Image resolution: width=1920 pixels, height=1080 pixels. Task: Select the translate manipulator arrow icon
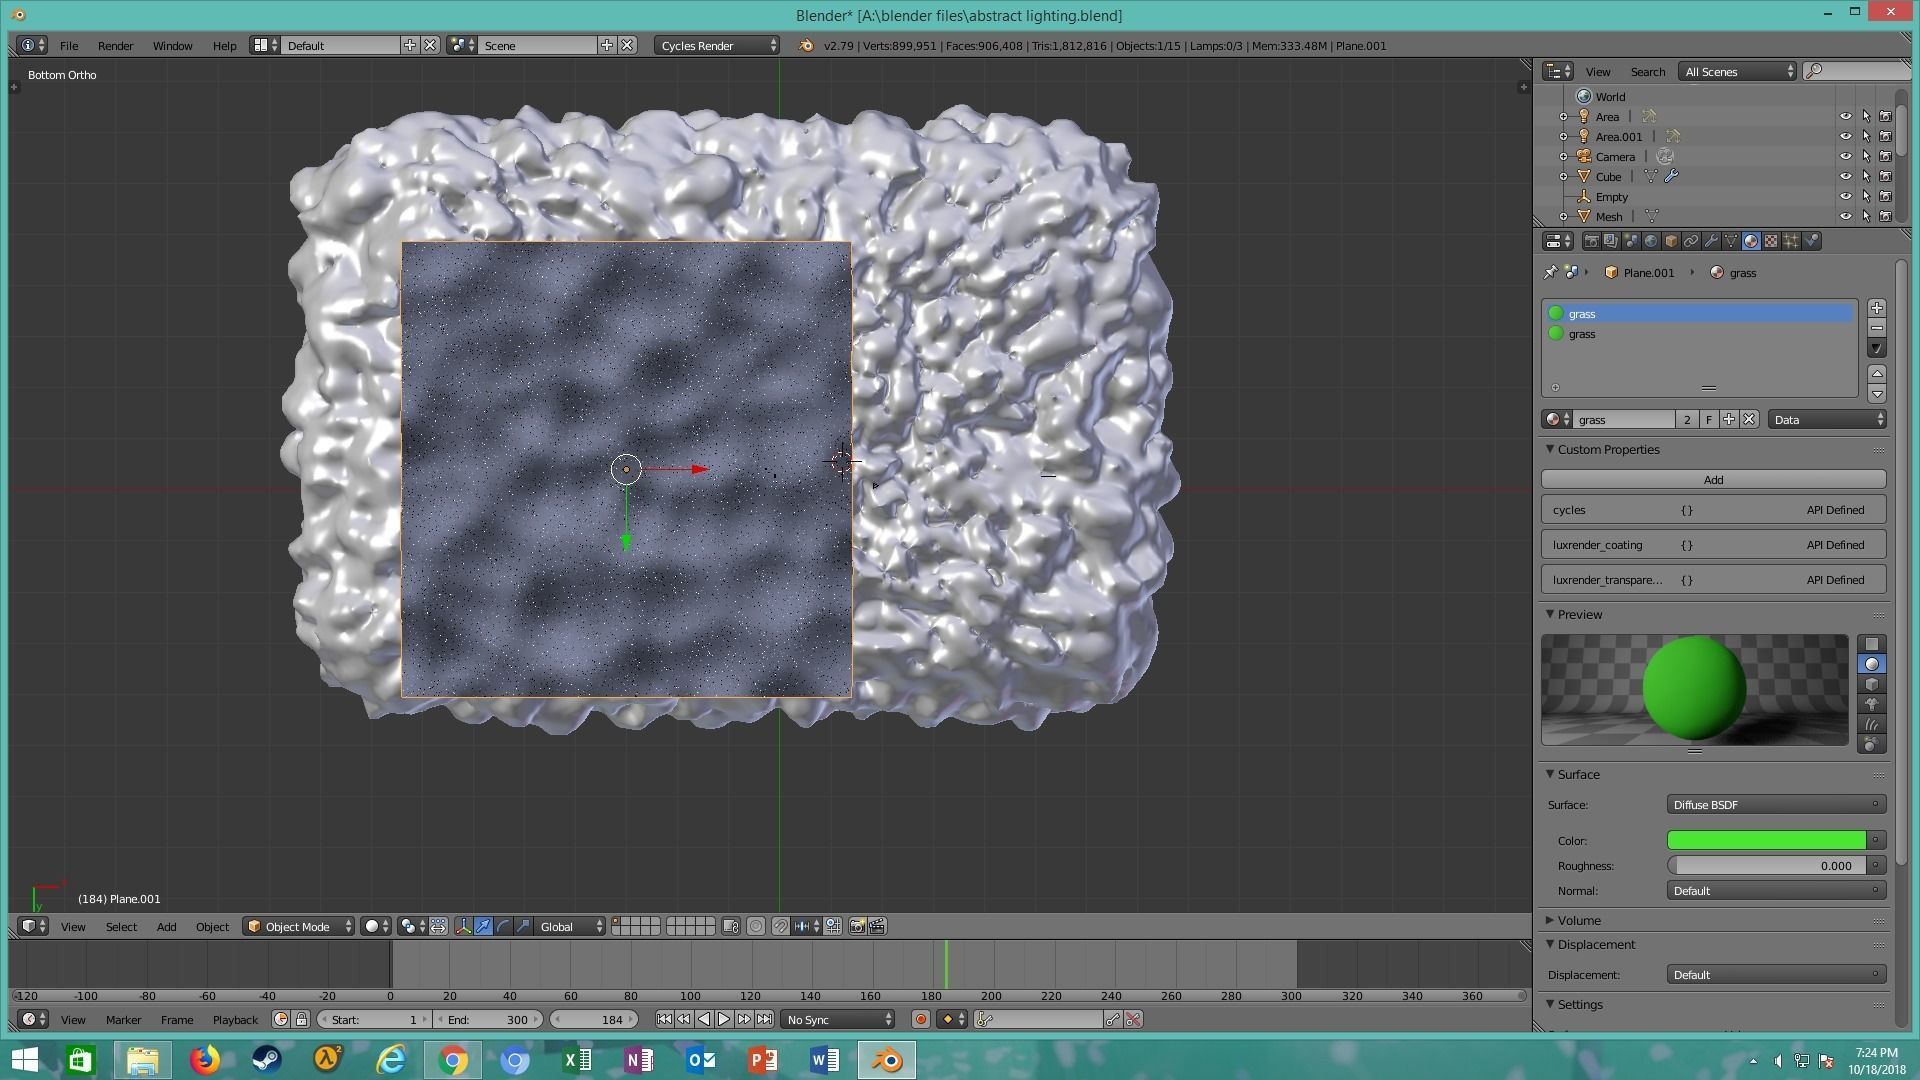[483, 927]
